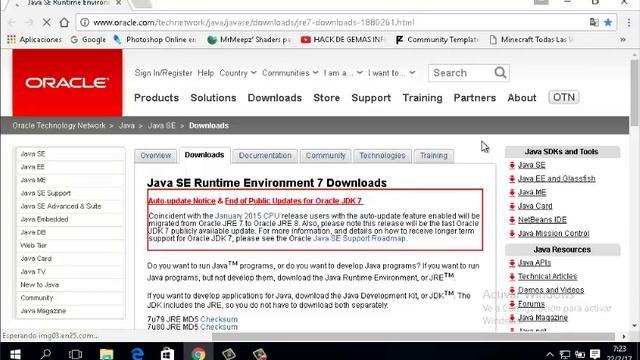This screenshot has width=640, height=360.
Task: Click Sign In/Register link
Action: [163, 73]
